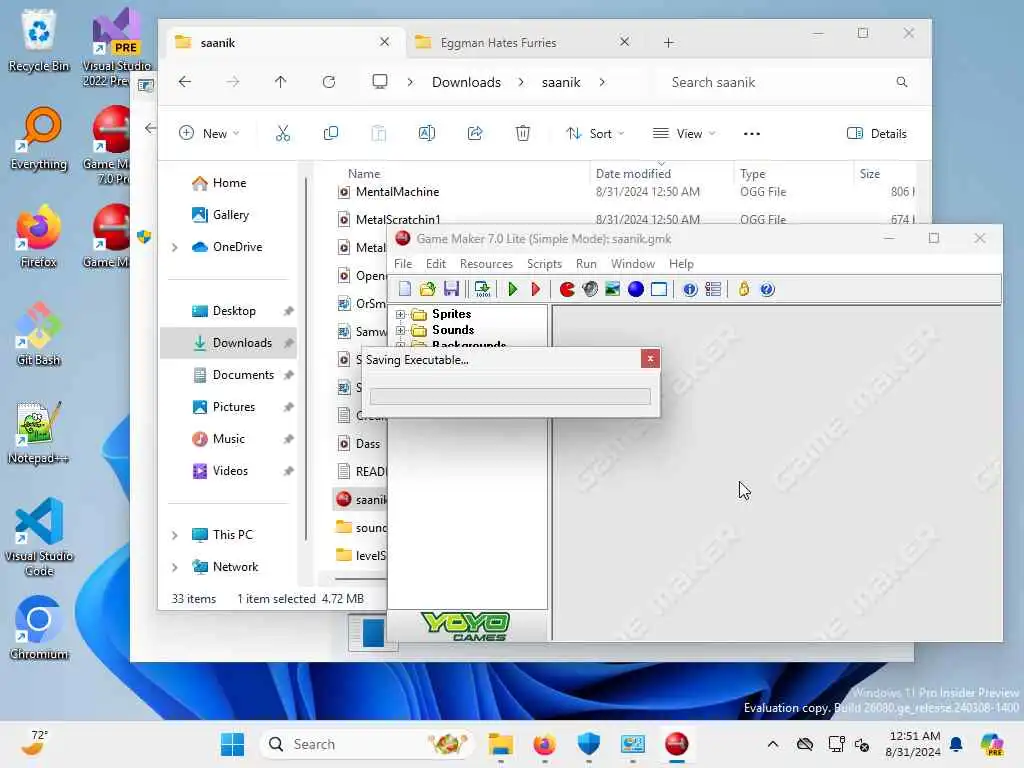Create a sound with the speaker icon
Screen dimensions: 1024x768
coord(590,289)
